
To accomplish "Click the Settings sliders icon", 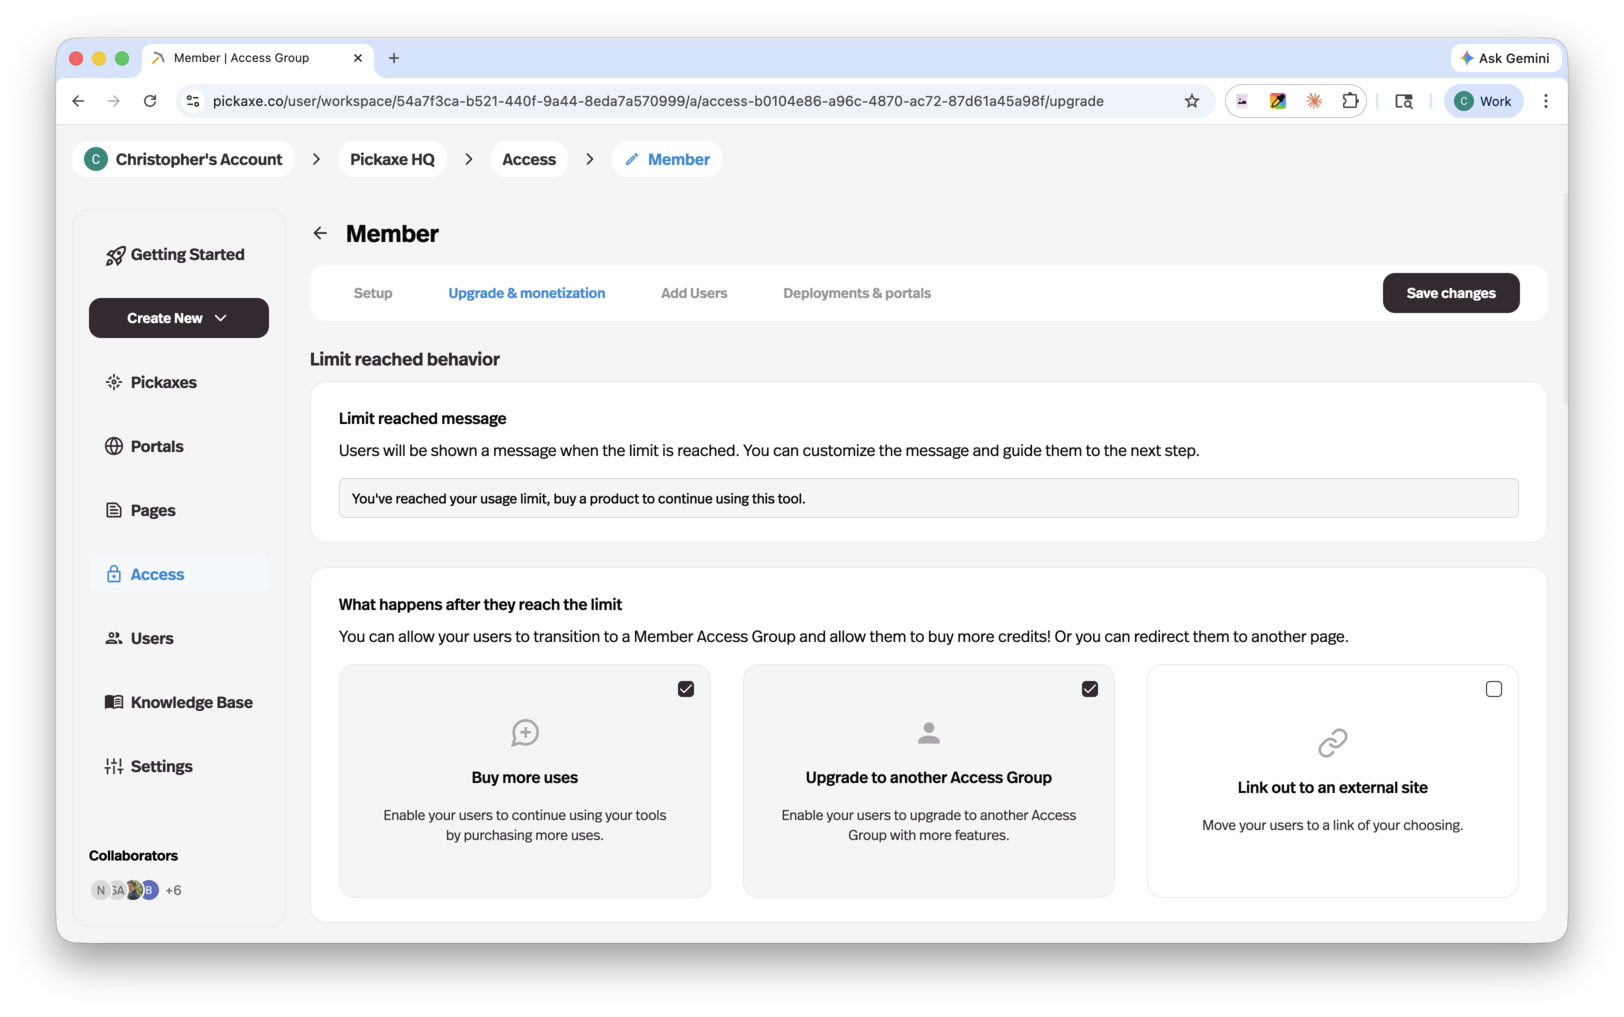I will pos(114,766).
